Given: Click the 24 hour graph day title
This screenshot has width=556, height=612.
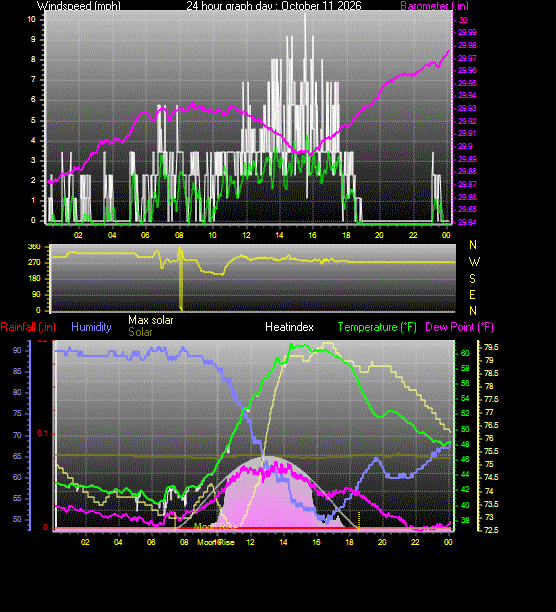Looking at the screenshot, I should [x=274, y=6].
